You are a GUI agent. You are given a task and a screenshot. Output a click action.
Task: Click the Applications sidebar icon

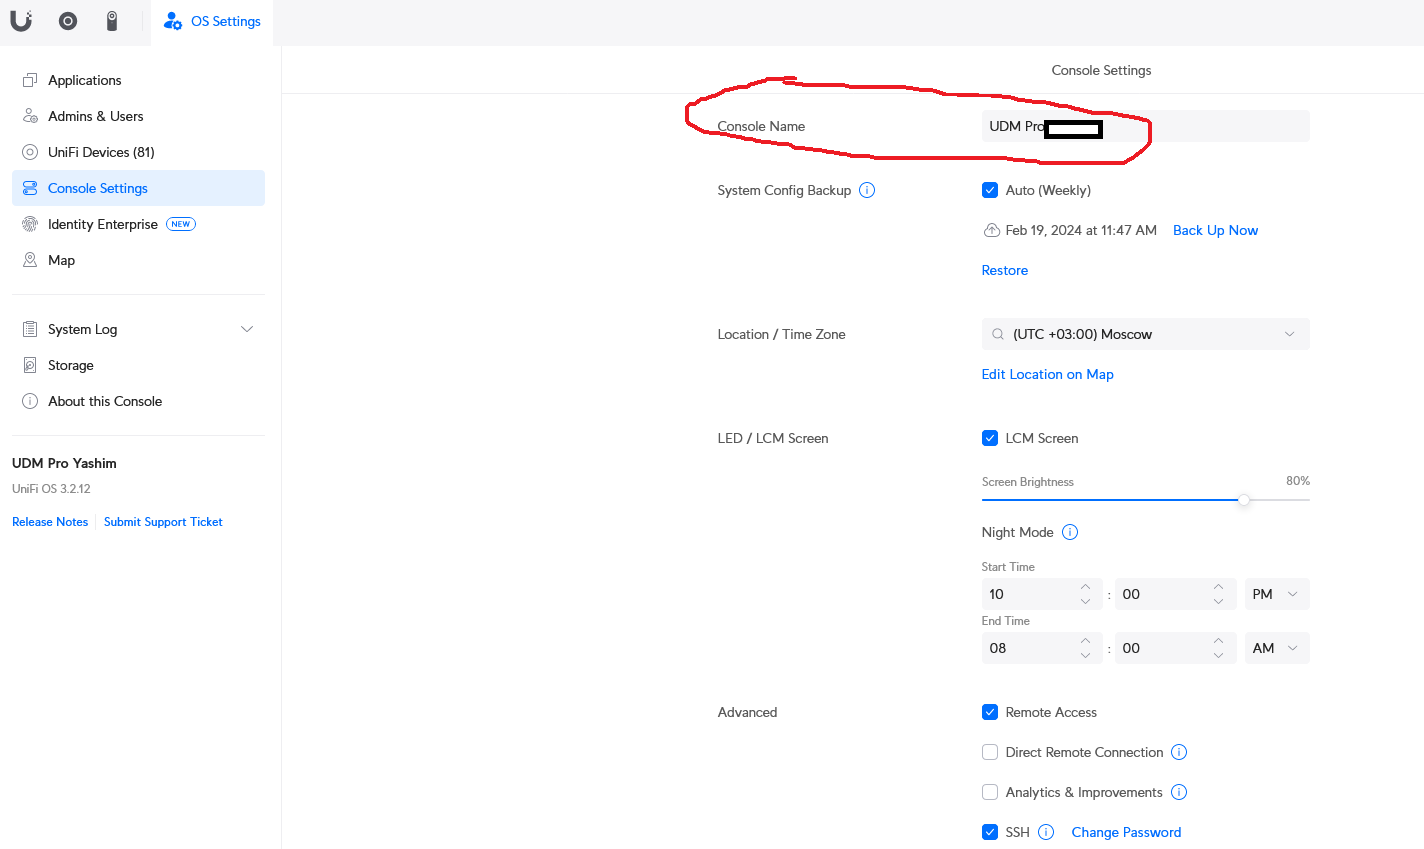click(x=30, y=80)
